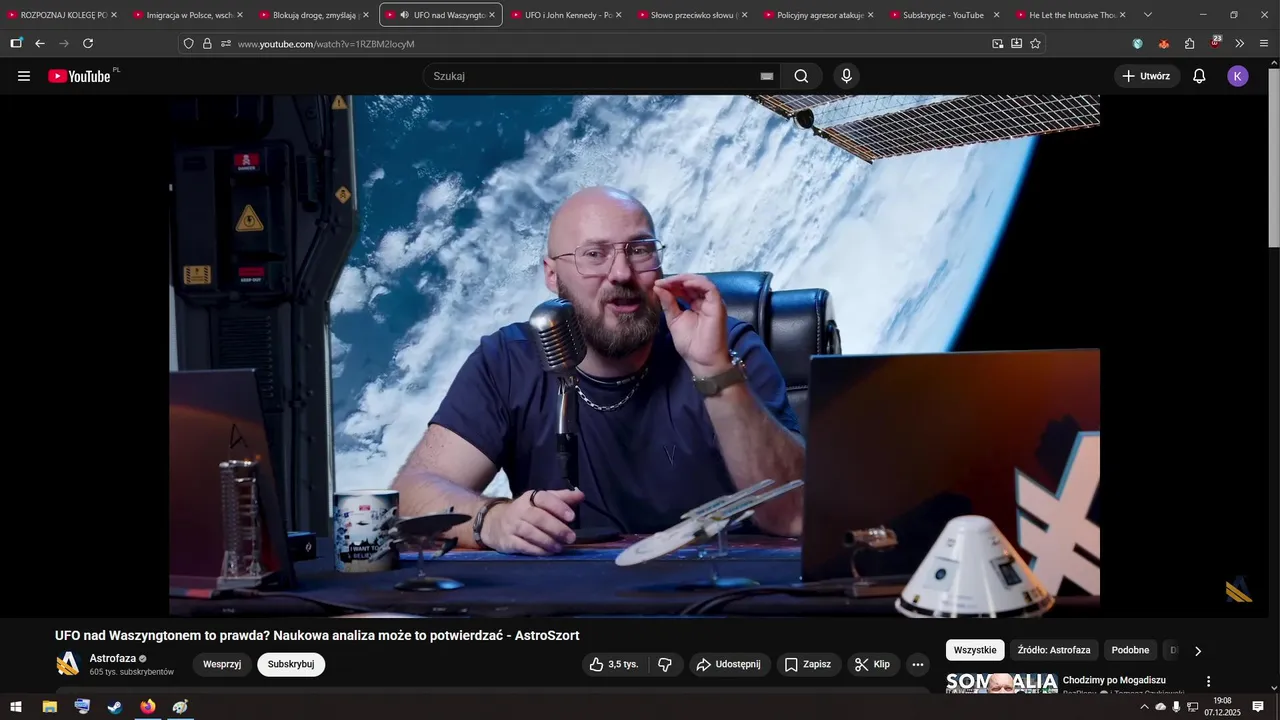Click the Astrofaza channel avatar
Image resolution: width=1280 pixels, height=720 pixels.
pyautogui.click(x=68, y=664)
